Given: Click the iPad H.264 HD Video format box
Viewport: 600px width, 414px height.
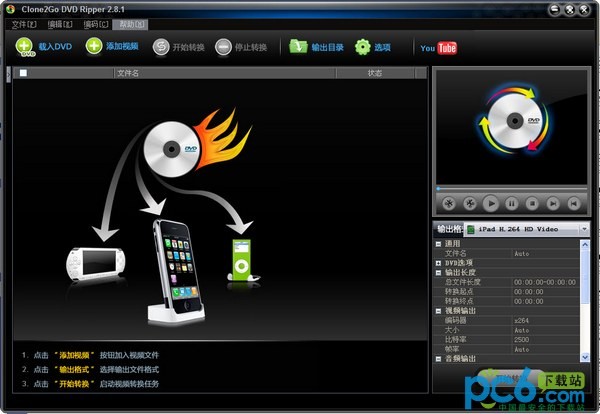Looking at the screenshot, I should [x=526, y=229].
